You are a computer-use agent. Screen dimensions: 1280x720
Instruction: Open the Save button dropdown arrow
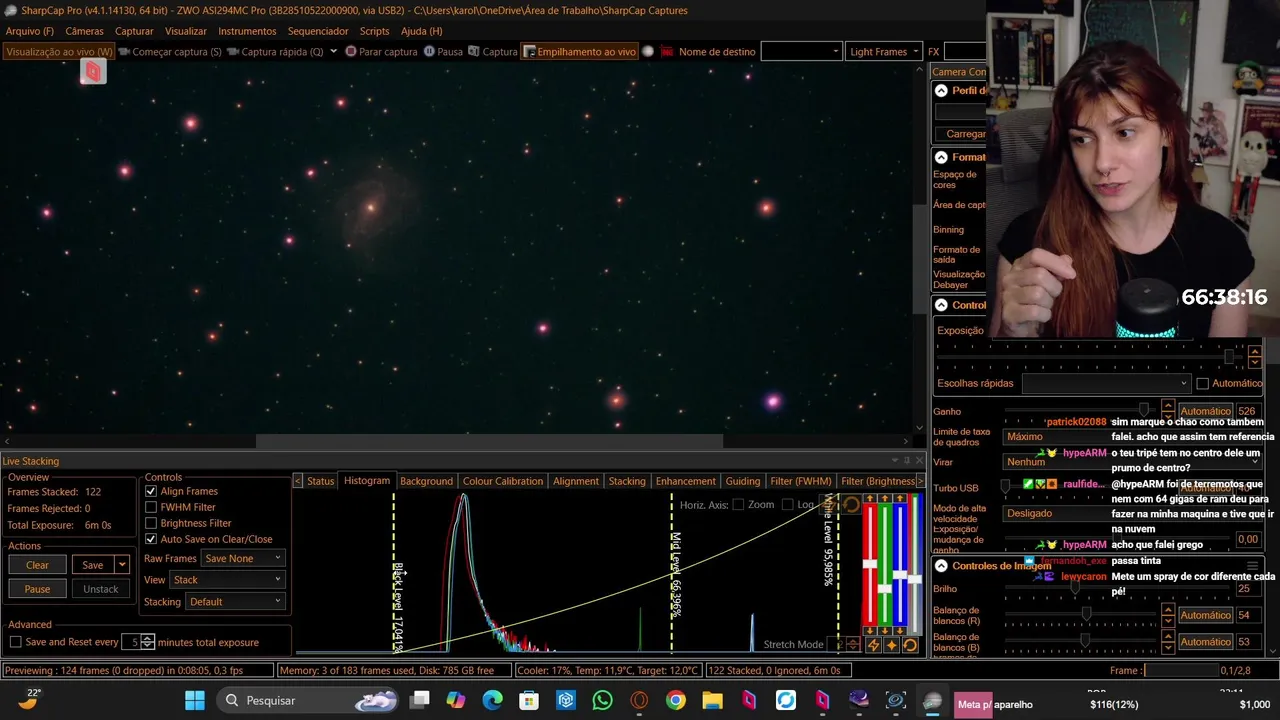[122, 565]
